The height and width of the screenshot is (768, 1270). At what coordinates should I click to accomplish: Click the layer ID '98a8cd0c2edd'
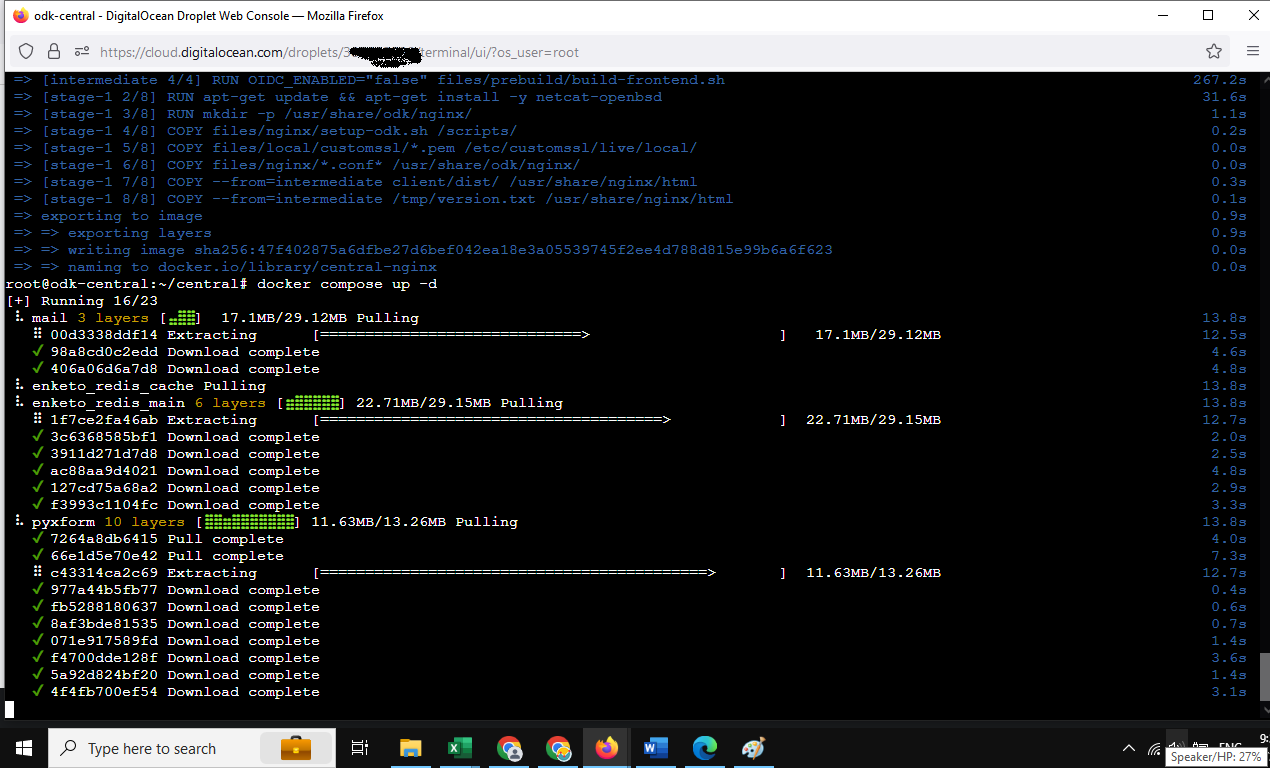tap(104, 352)
